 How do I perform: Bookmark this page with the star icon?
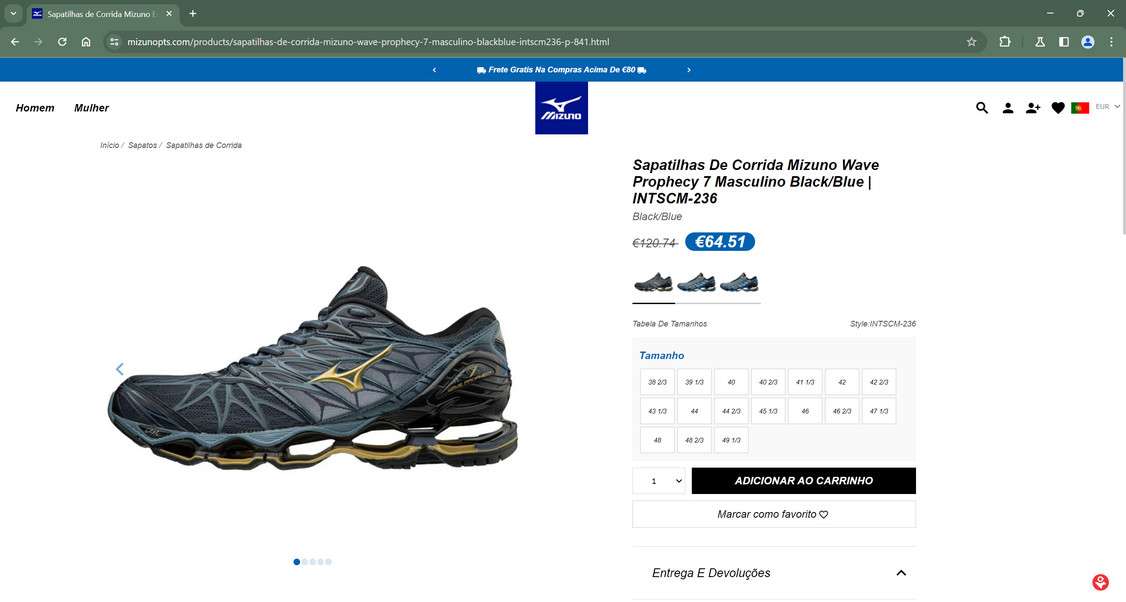972,42
